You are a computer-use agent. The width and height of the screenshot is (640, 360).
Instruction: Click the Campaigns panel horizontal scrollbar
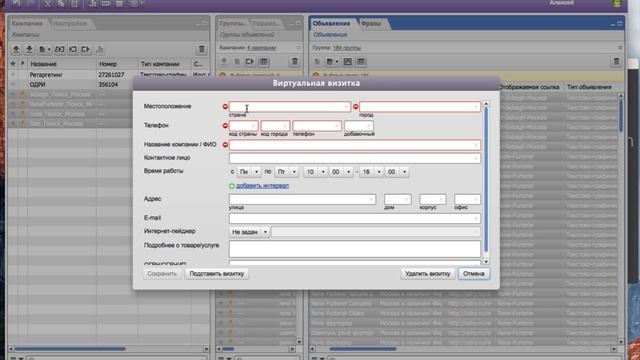[70, 349]
